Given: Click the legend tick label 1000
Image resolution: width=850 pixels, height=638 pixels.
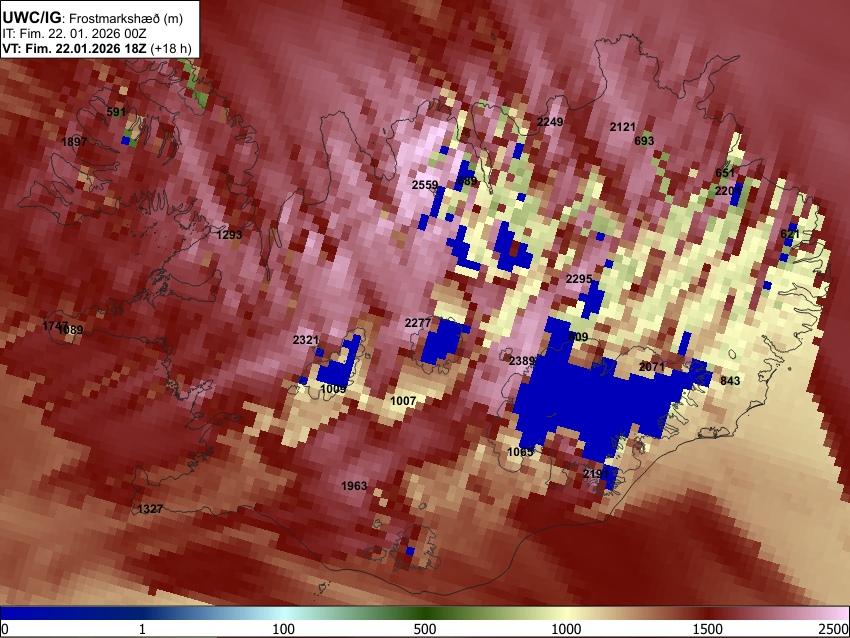Looking at the screenshot, I should (566, 629).
